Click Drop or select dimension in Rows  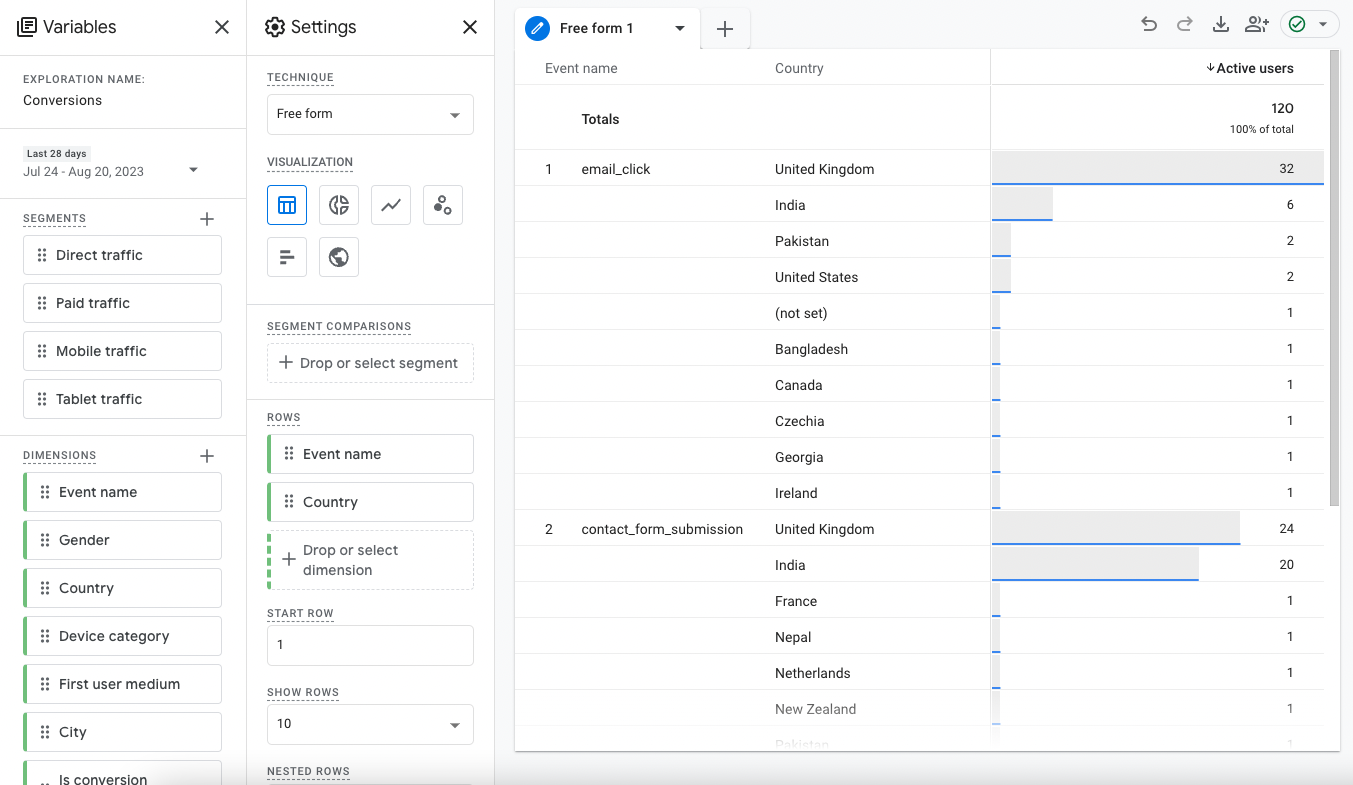(370, 560)
